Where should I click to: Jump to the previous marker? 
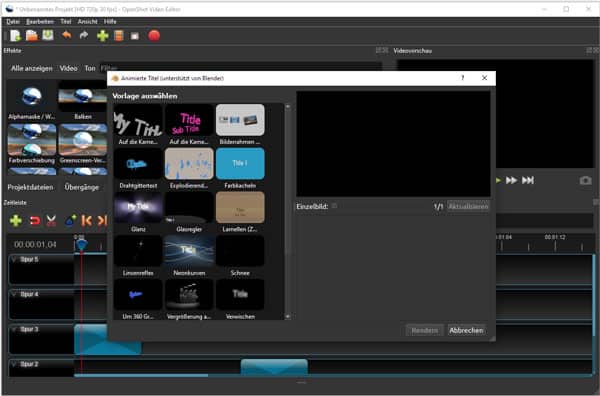pyautogui.click(x=87, y=221)
